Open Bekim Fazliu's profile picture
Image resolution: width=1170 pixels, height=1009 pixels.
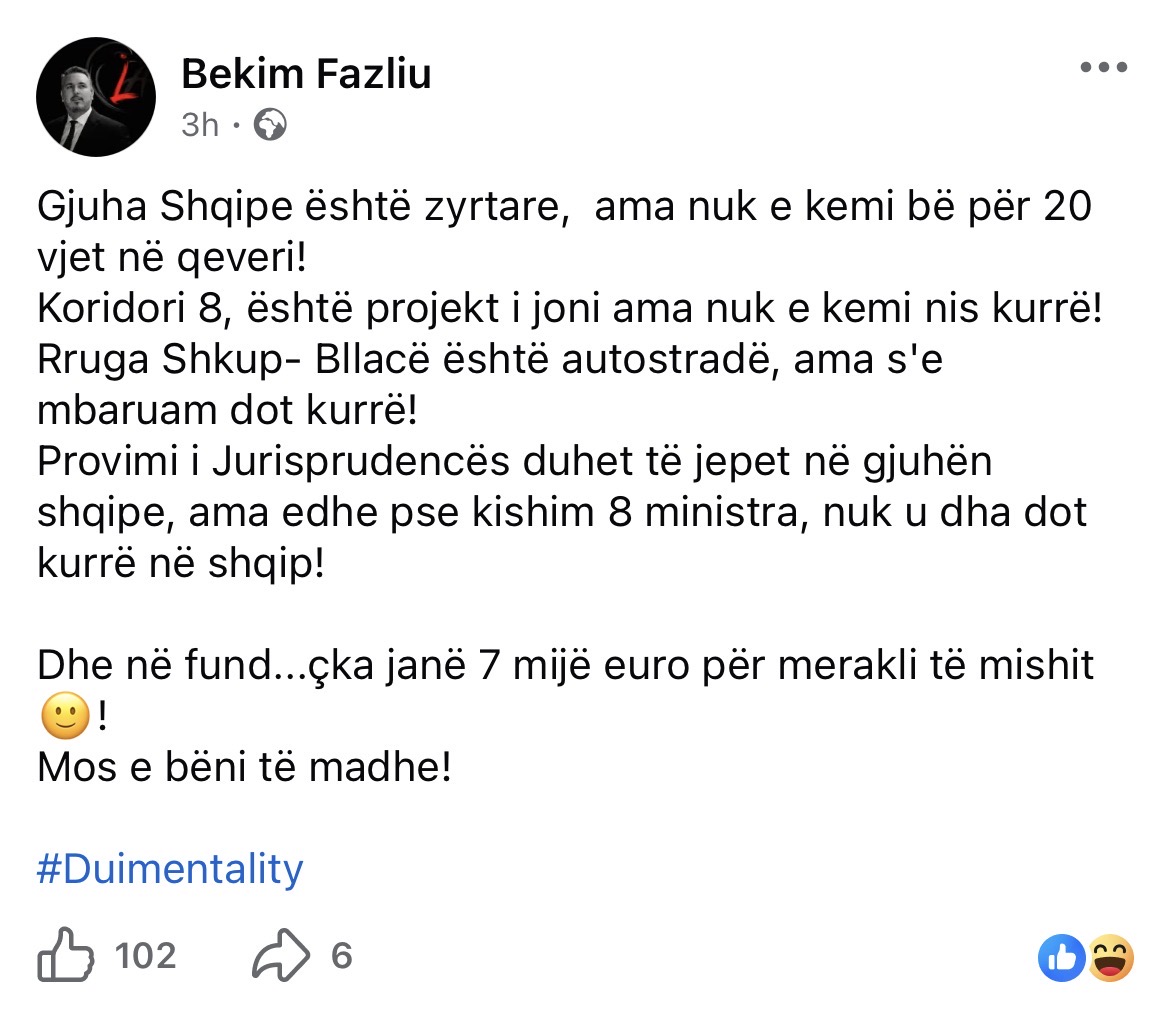[x=96, y=97]
